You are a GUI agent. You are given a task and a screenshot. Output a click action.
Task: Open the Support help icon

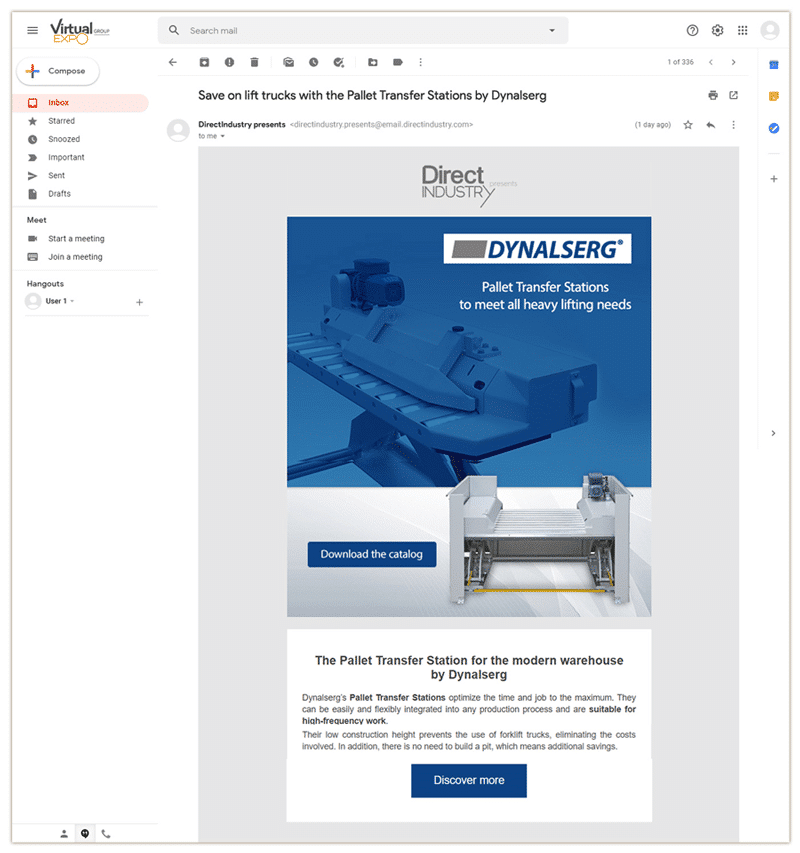click(x=692, y=30)
